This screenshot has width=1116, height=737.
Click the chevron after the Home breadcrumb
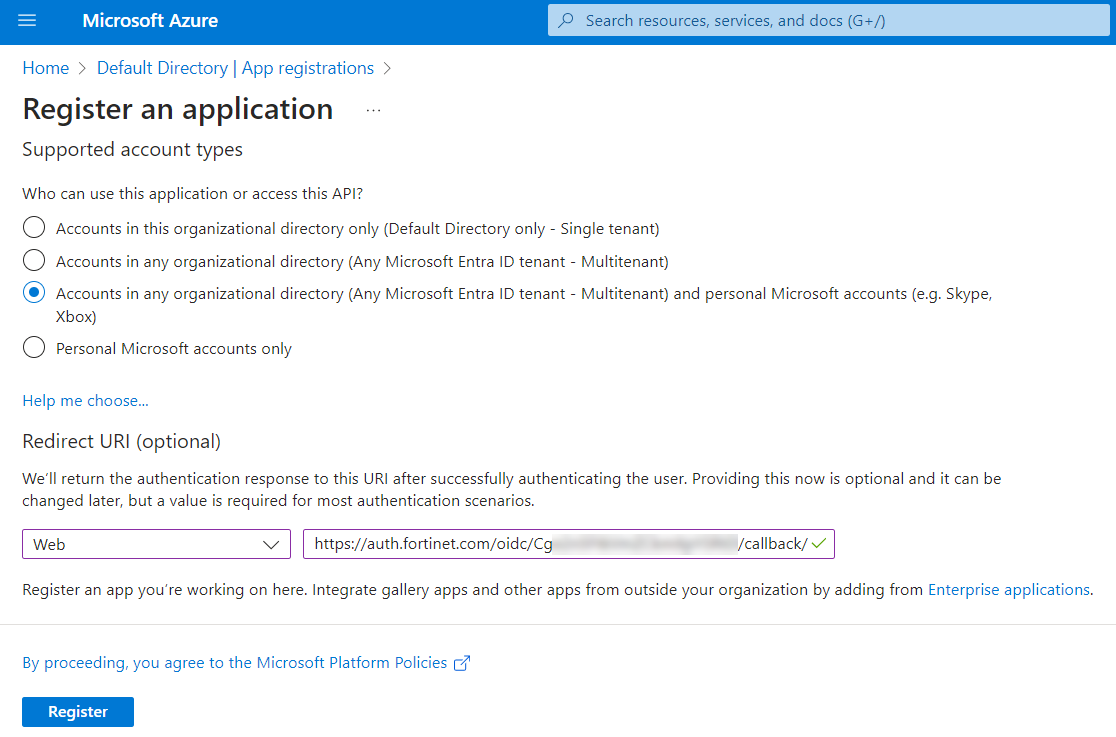click(x=83, y=69)
